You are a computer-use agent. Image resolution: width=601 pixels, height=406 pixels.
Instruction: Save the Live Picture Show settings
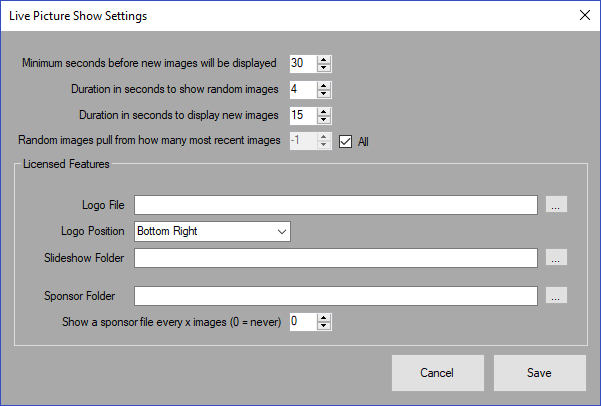click(540, 373)
